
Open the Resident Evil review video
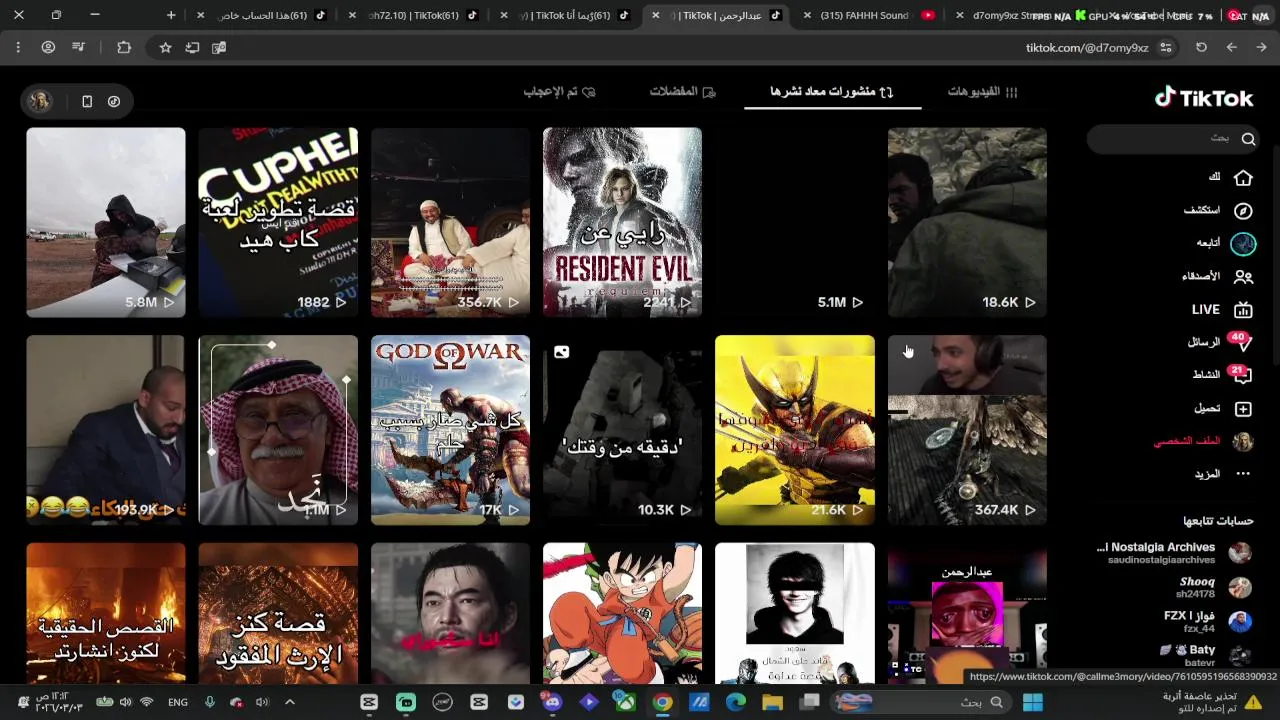[622, 222]
